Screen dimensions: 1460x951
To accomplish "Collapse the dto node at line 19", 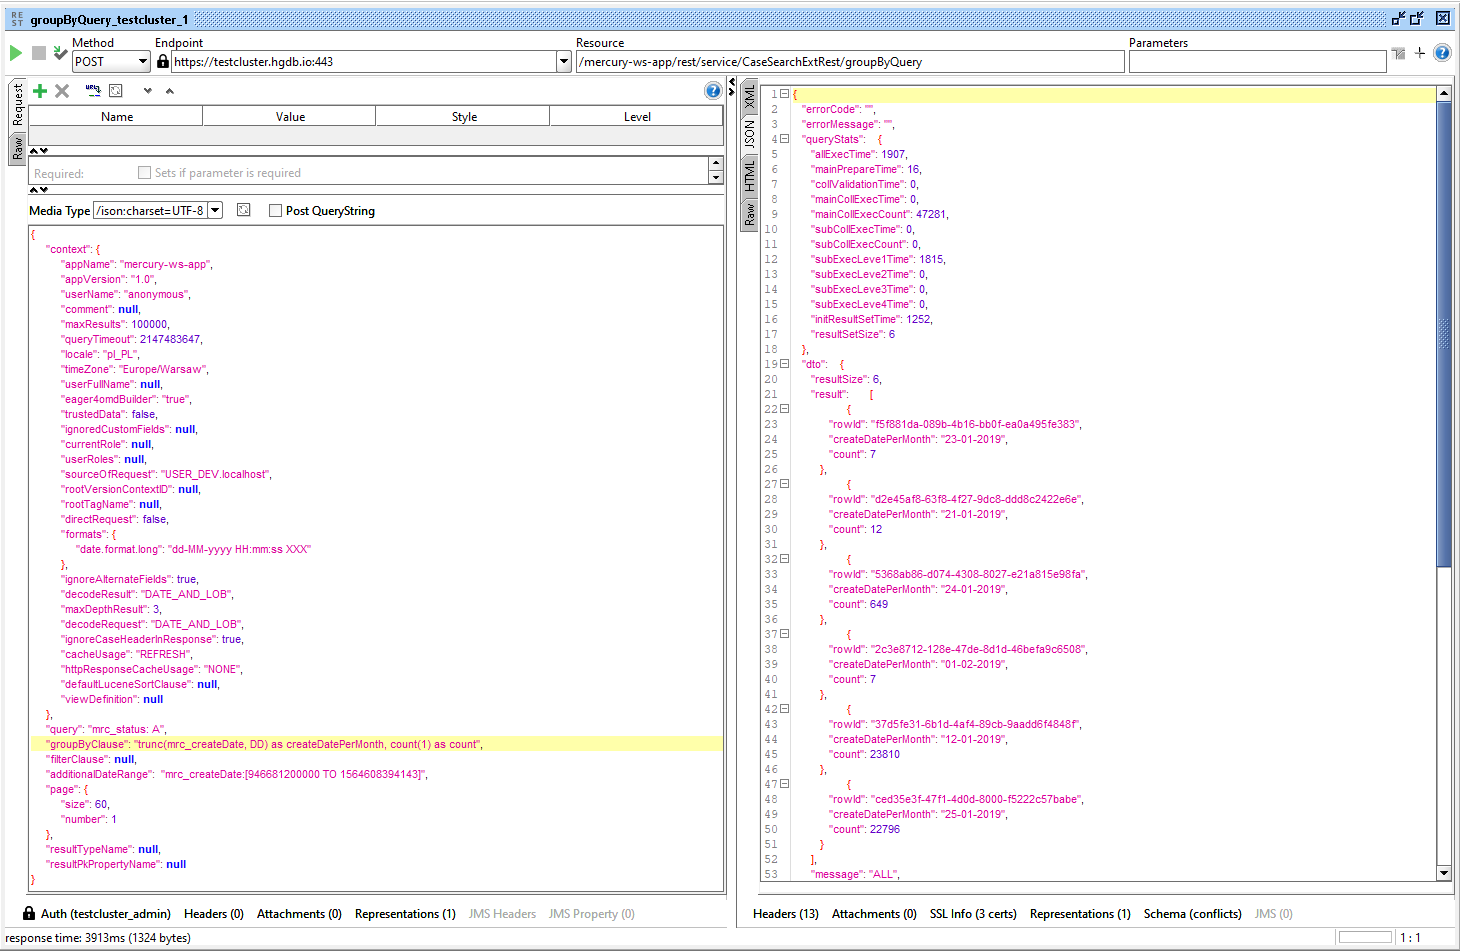I will coord(784,364).
